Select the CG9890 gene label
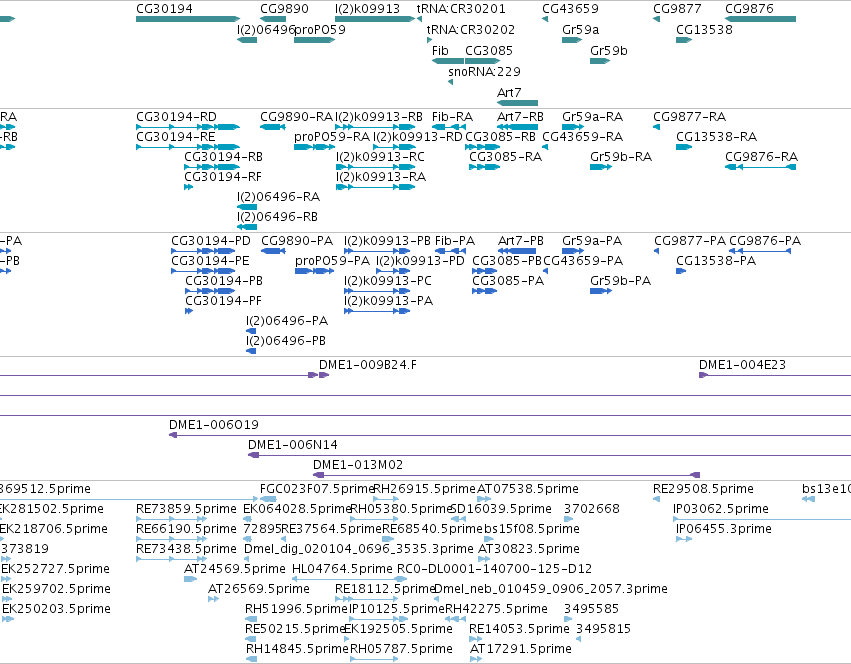851x664 pixels. [x=284, y=9]
